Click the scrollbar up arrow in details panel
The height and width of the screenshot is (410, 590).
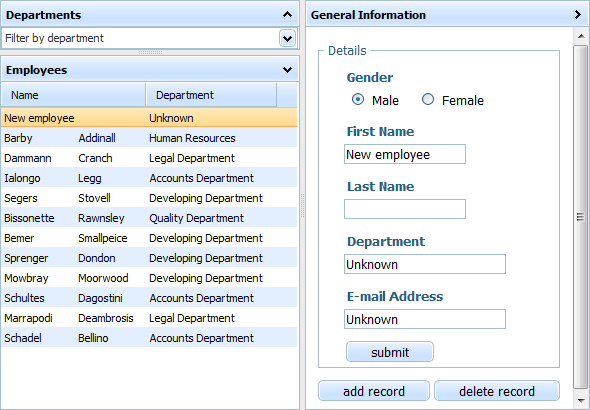581,36
